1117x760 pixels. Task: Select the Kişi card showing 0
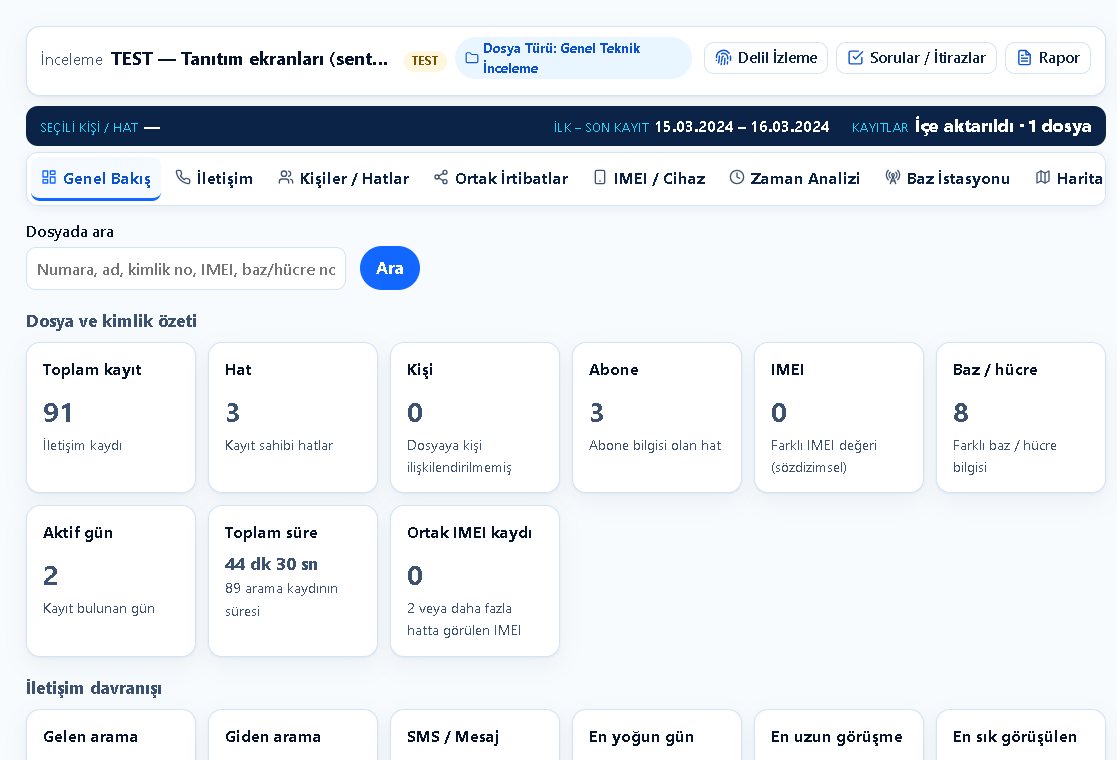(474, 417)
